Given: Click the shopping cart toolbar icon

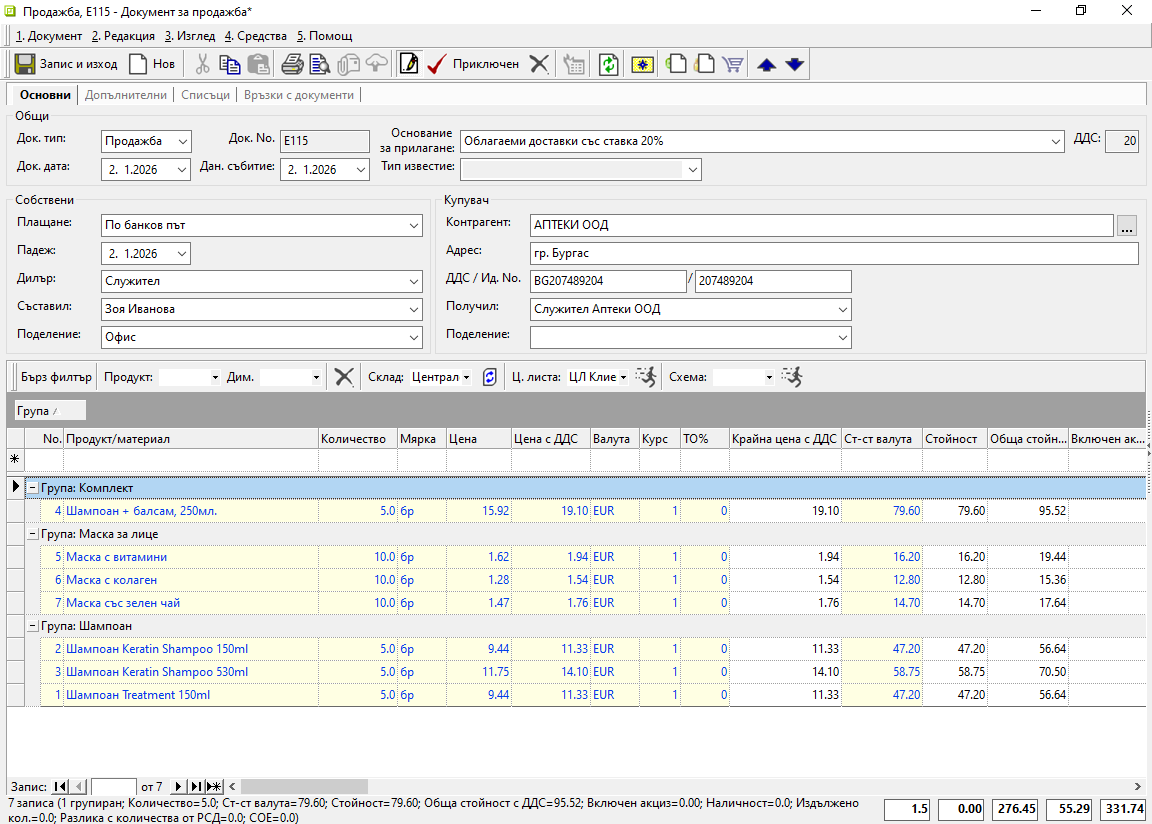Looking at the screenshot, I should [x=733, y=64].
